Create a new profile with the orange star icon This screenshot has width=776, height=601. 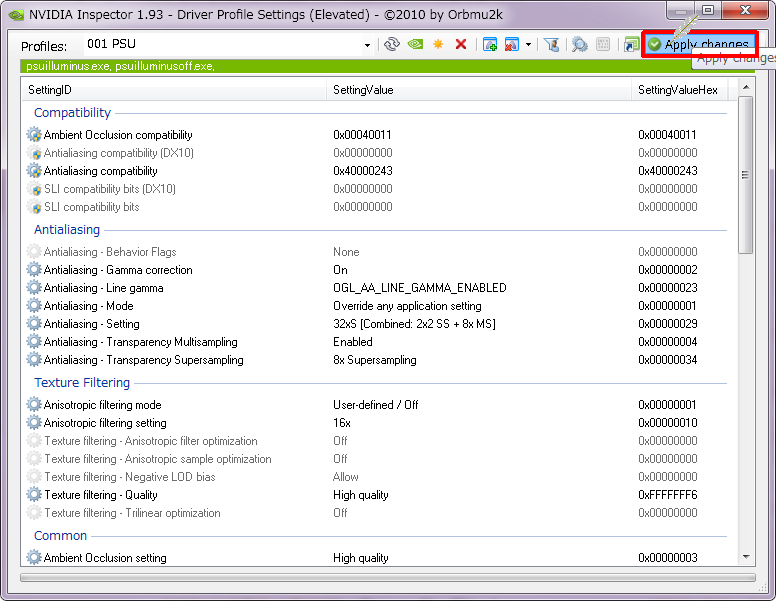pyautogui.click(x=438, y=45)
